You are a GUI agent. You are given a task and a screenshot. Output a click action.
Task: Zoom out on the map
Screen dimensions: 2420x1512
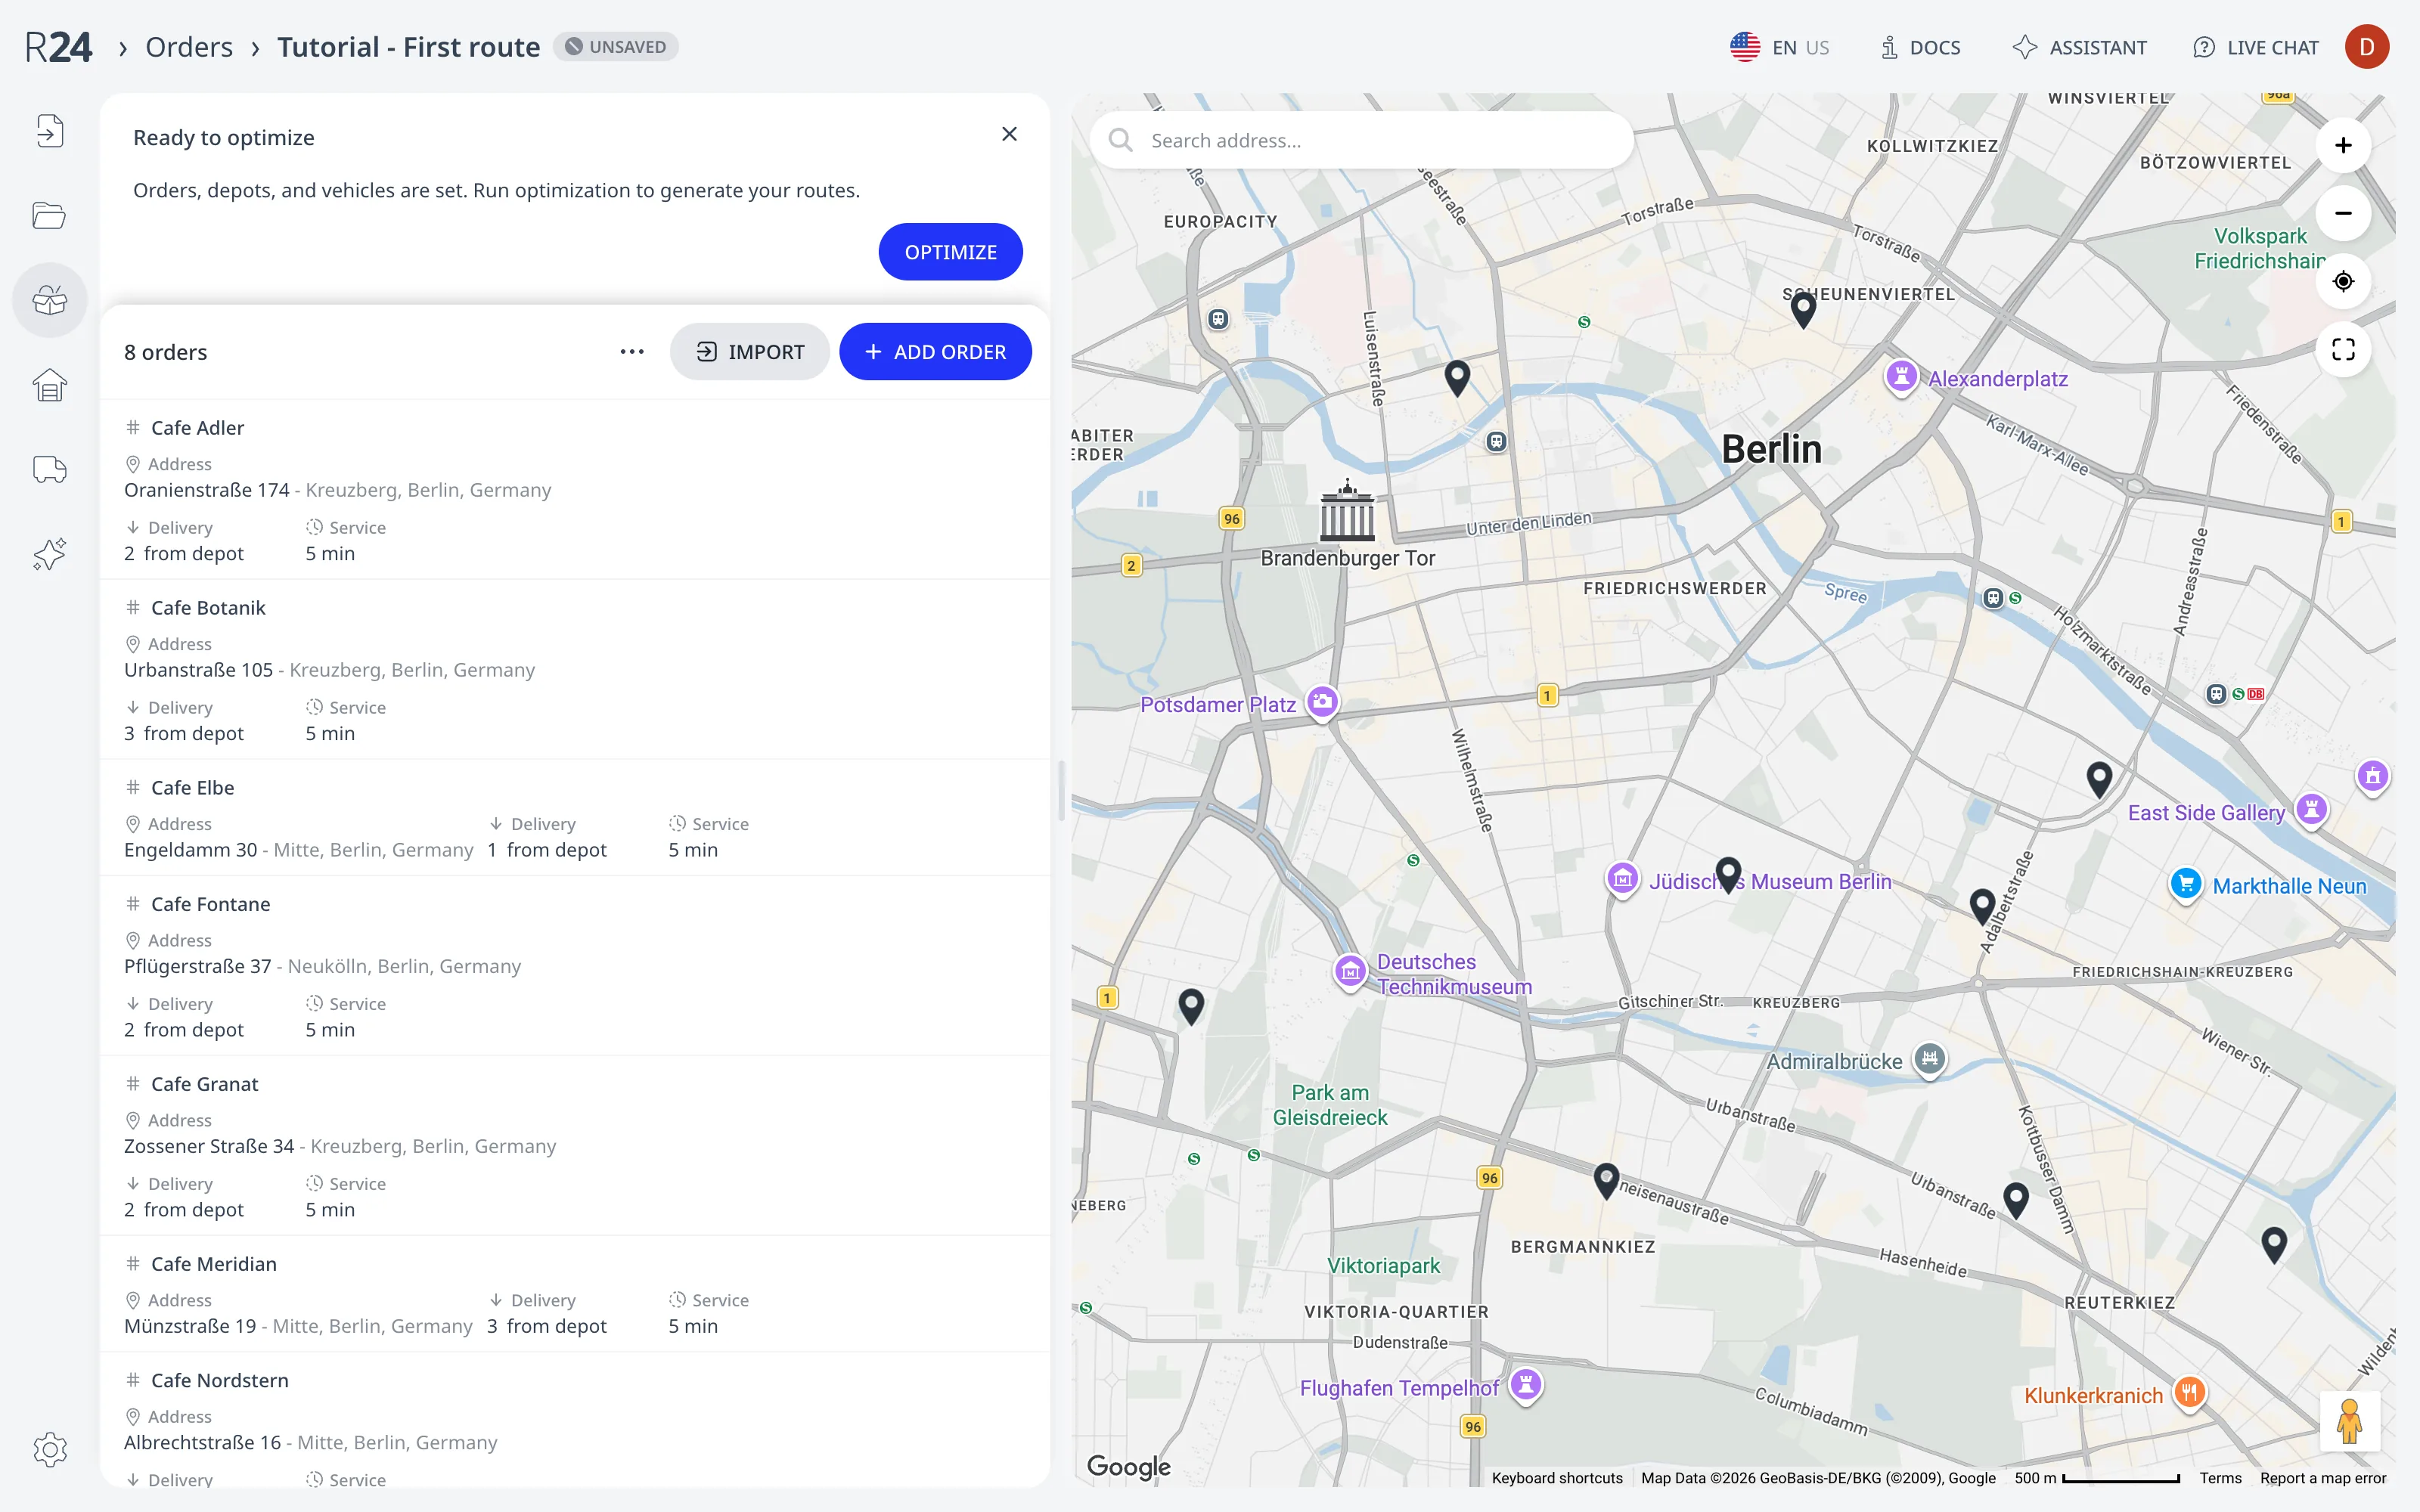(x=2343, y=214)
